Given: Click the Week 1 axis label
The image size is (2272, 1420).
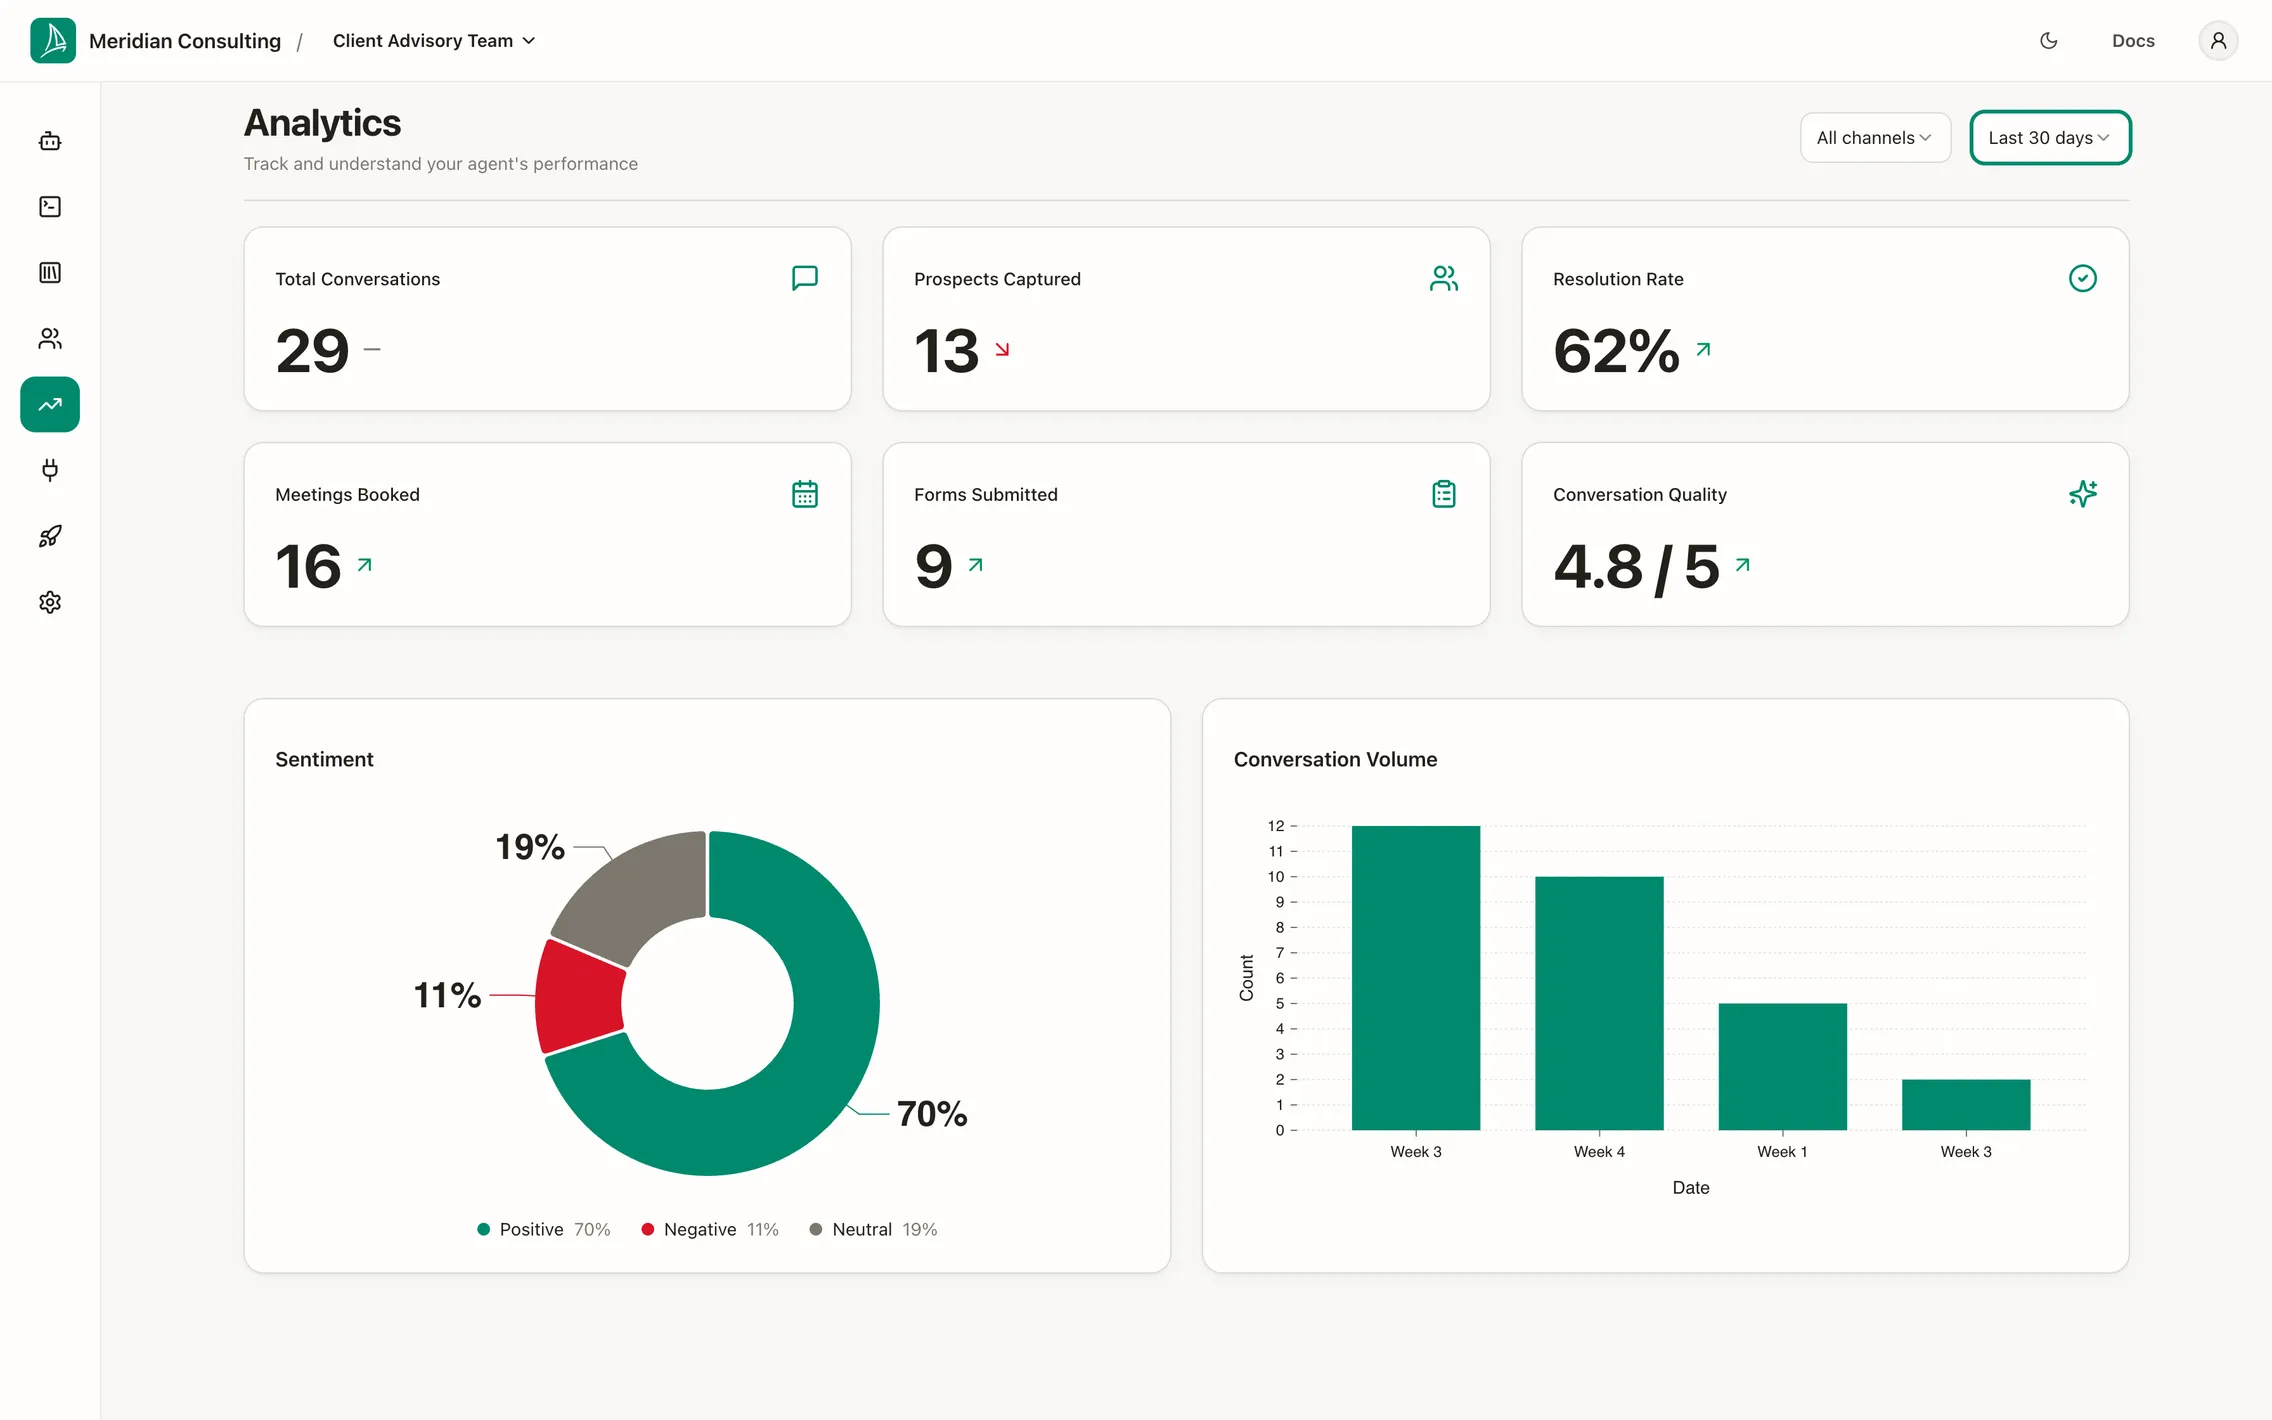Looking at the screenshot, I should [1782, 1152].
